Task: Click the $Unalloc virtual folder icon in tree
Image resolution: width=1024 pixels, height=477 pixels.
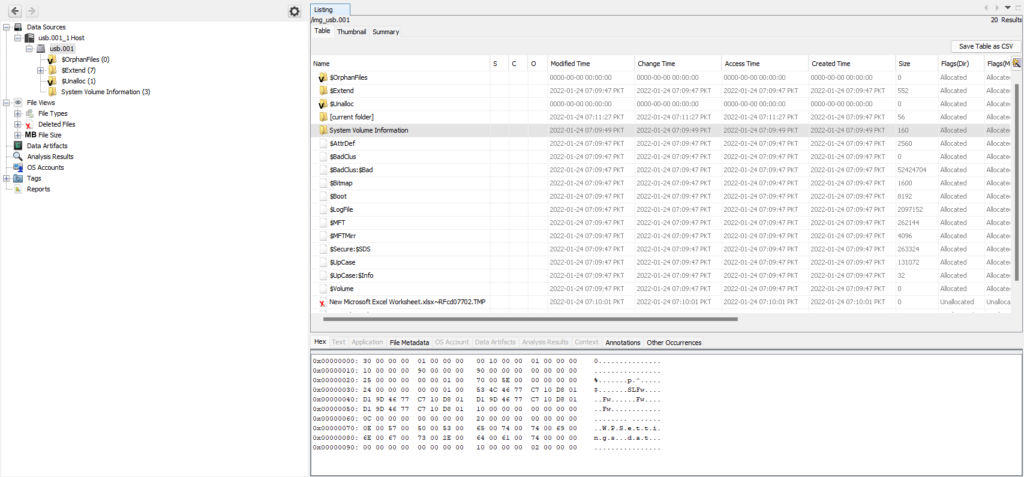Action: coord(52,81)
